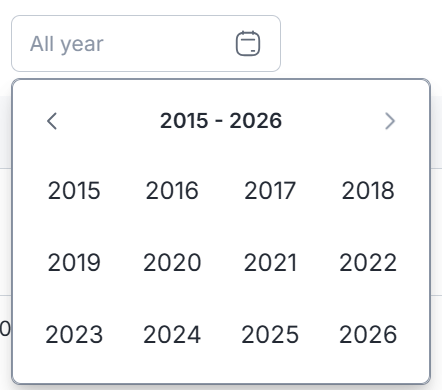Pick 2024 from the year grid
This screenshot has height=390, width=442.
click(172, 334)
